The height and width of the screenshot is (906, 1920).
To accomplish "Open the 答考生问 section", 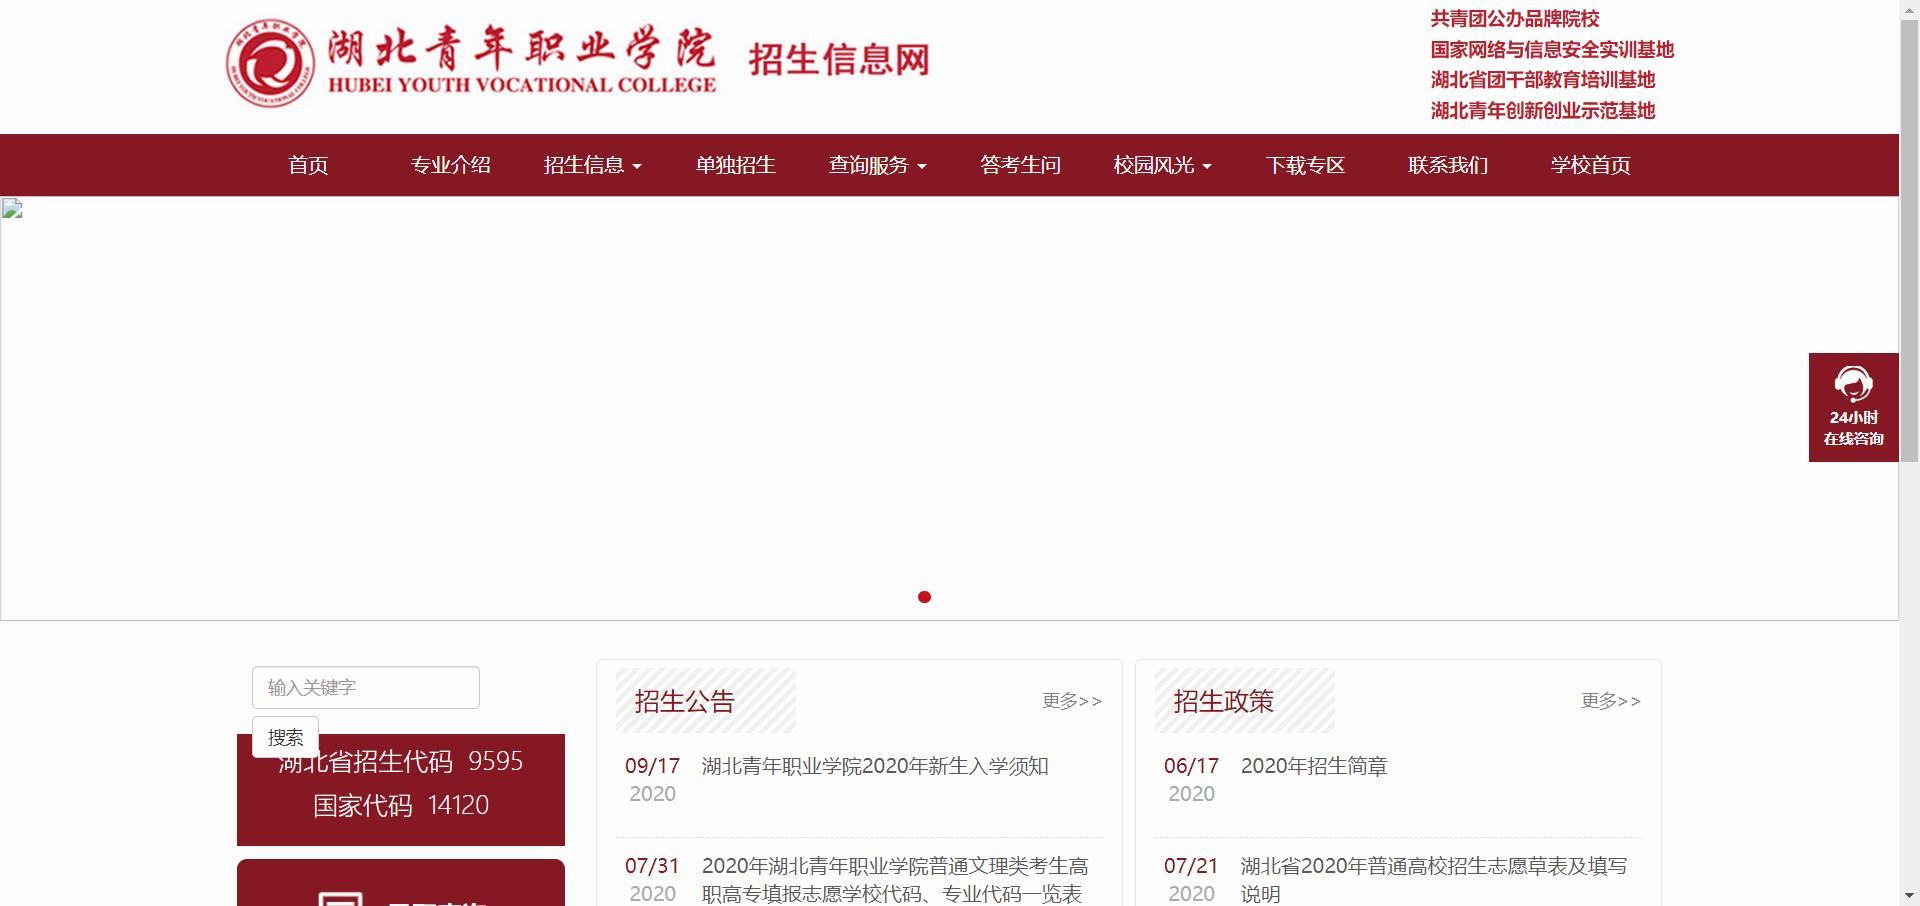I will 1020,165.
